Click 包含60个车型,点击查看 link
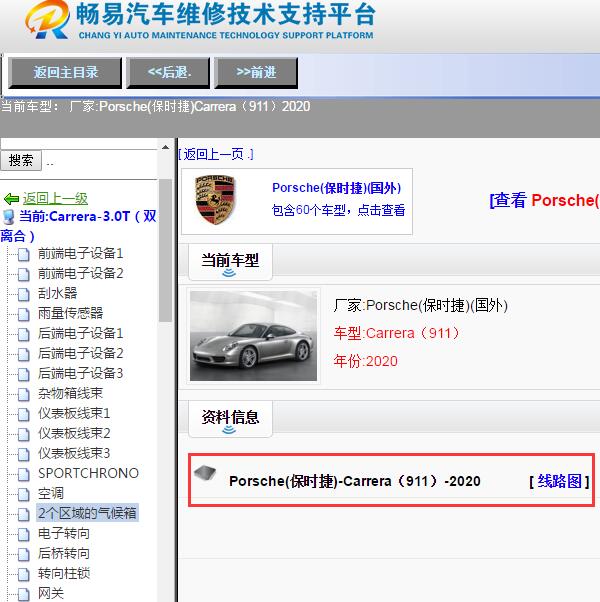 point(339,210)
